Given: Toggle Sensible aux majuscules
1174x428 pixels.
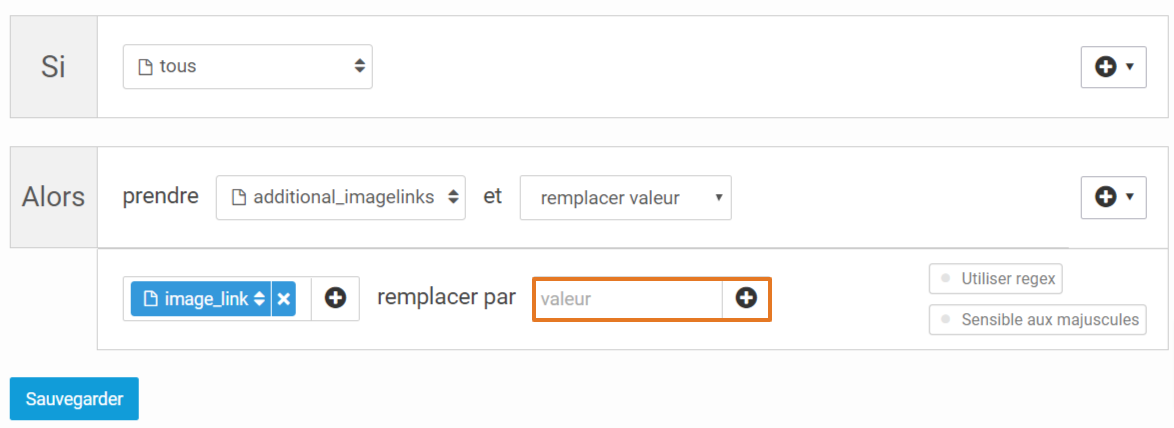Looking at the screenshot, I should [1038, 320].
